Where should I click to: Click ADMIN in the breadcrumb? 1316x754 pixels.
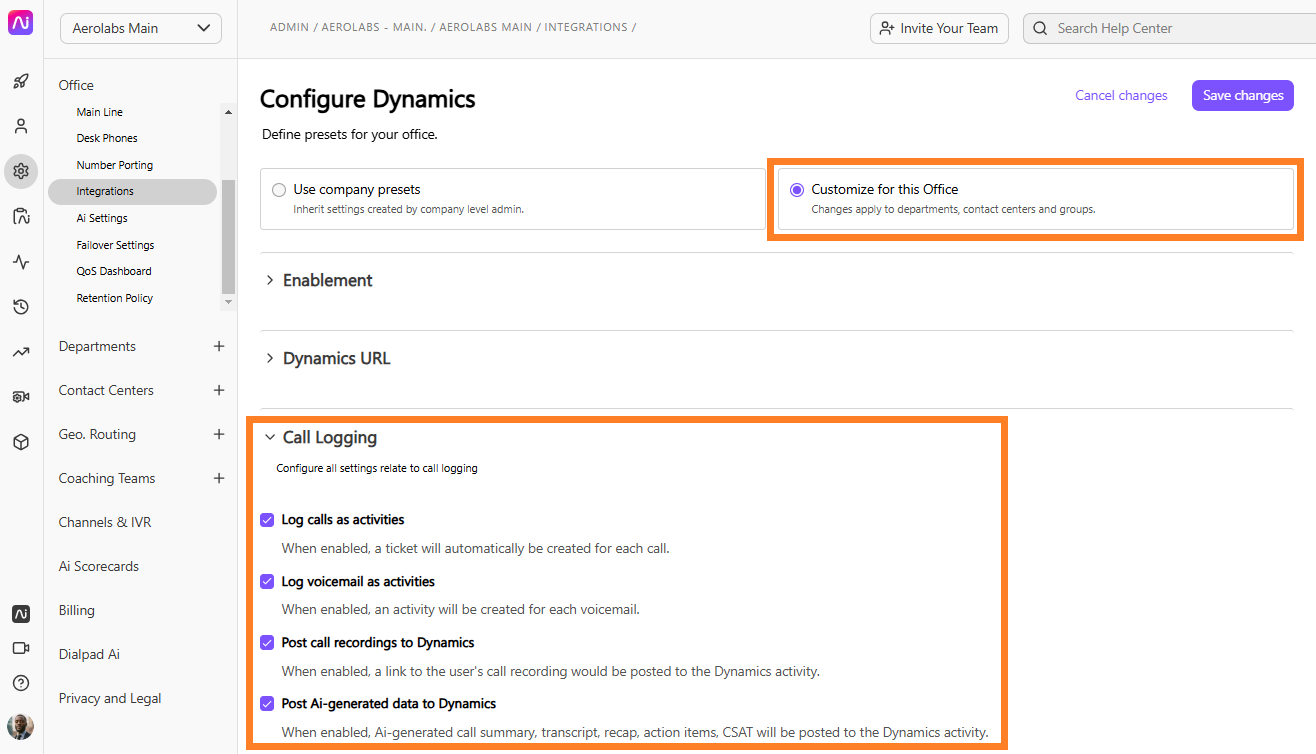(289, 27)
